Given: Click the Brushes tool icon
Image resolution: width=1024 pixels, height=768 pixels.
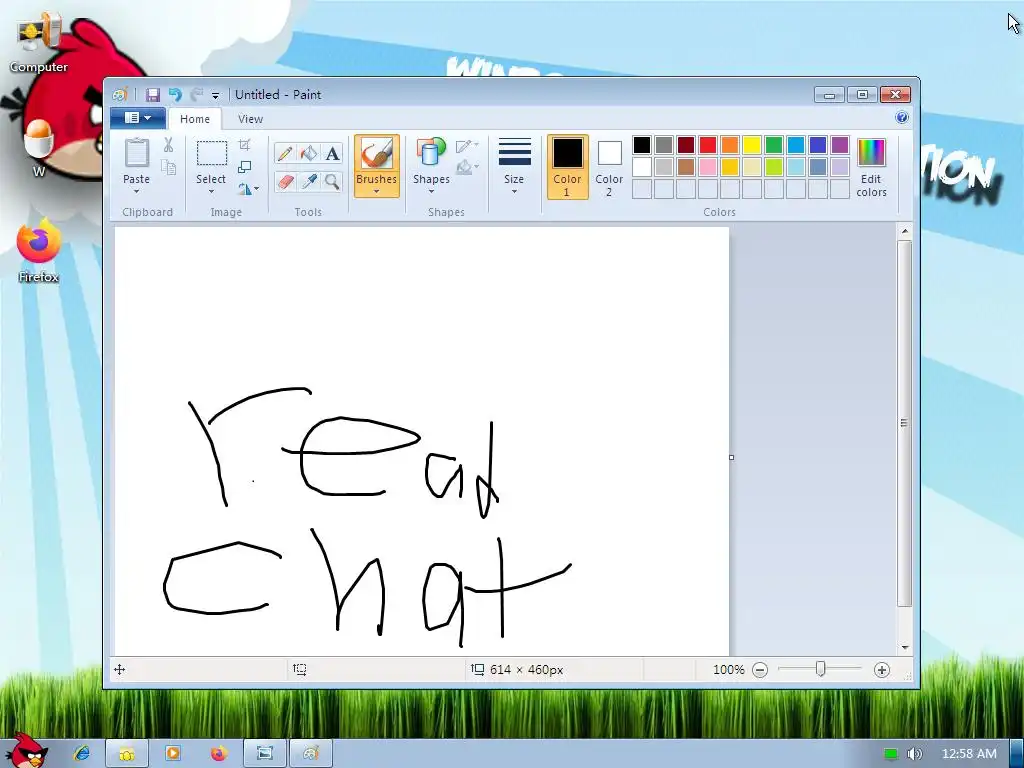Looking at the screenshot, I should click(x=377, y=153).
